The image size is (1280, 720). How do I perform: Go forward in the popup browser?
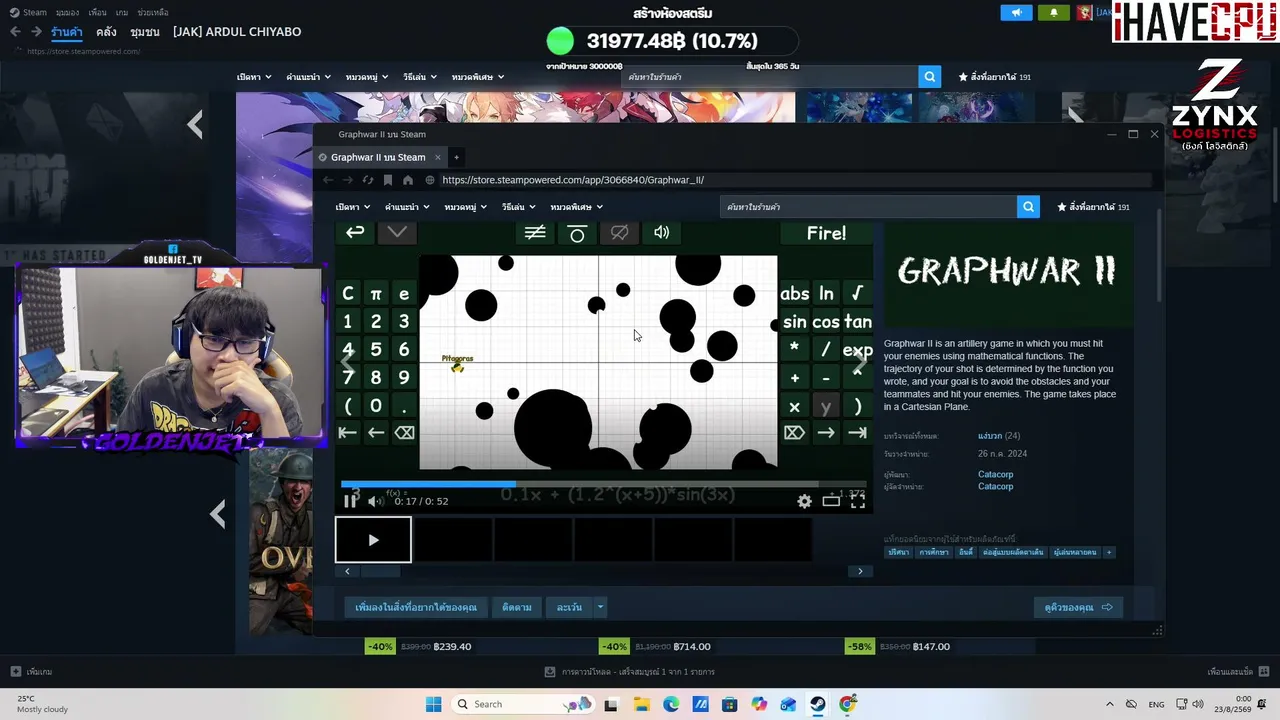pos(348,180)
